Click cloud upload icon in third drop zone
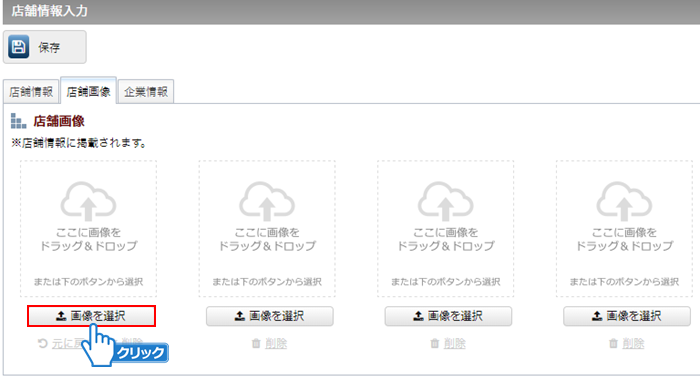The width and height of the screenshot is (700, 381). [446, 201]
